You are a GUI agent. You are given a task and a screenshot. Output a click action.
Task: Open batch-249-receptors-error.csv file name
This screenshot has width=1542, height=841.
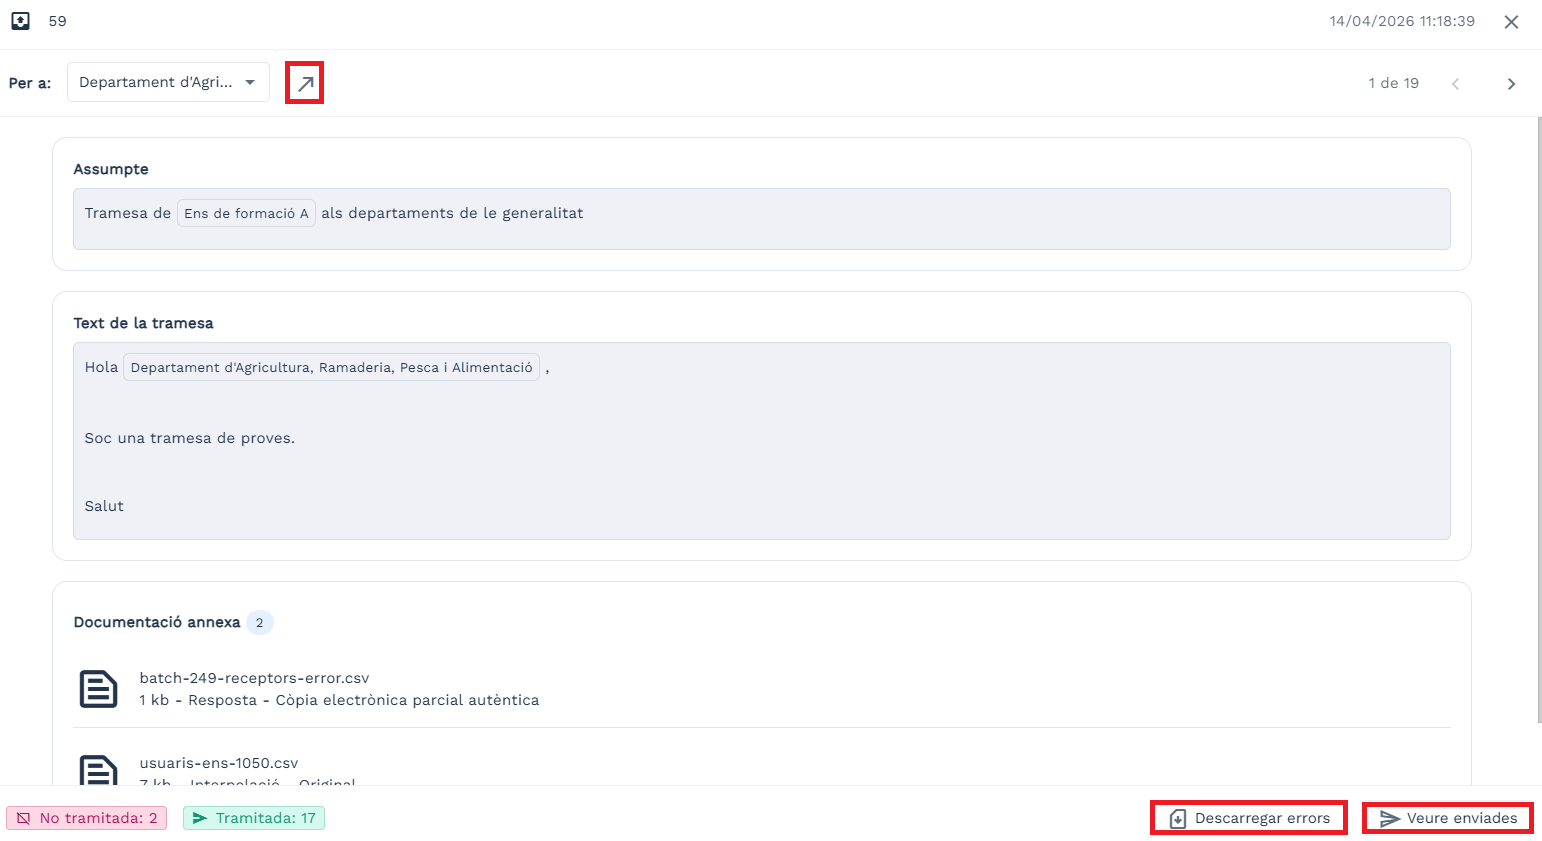point(254,678)
